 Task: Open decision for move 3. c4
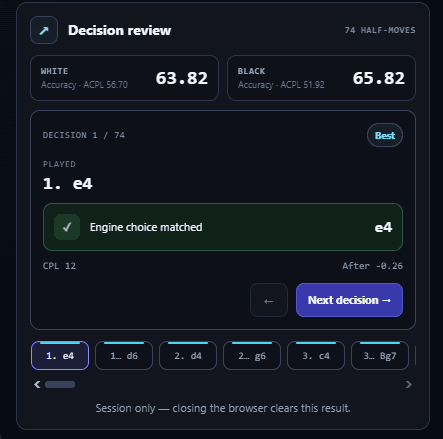[316, 355]
